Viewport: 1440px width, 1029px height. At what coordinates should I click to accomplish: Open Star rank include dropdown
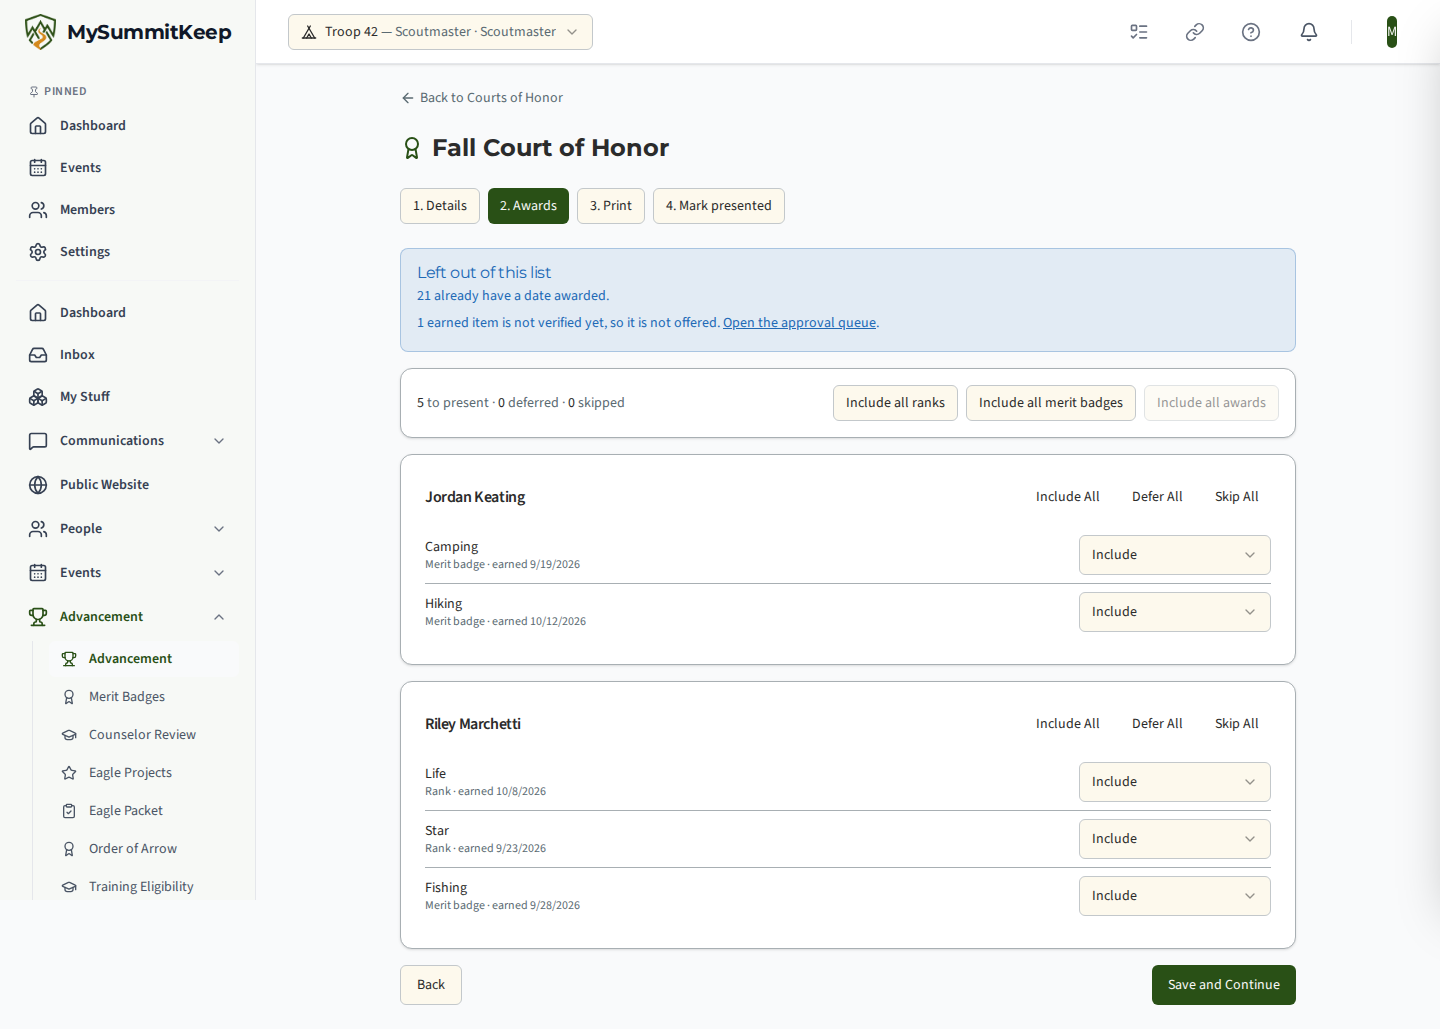[x=1174, y=839]
